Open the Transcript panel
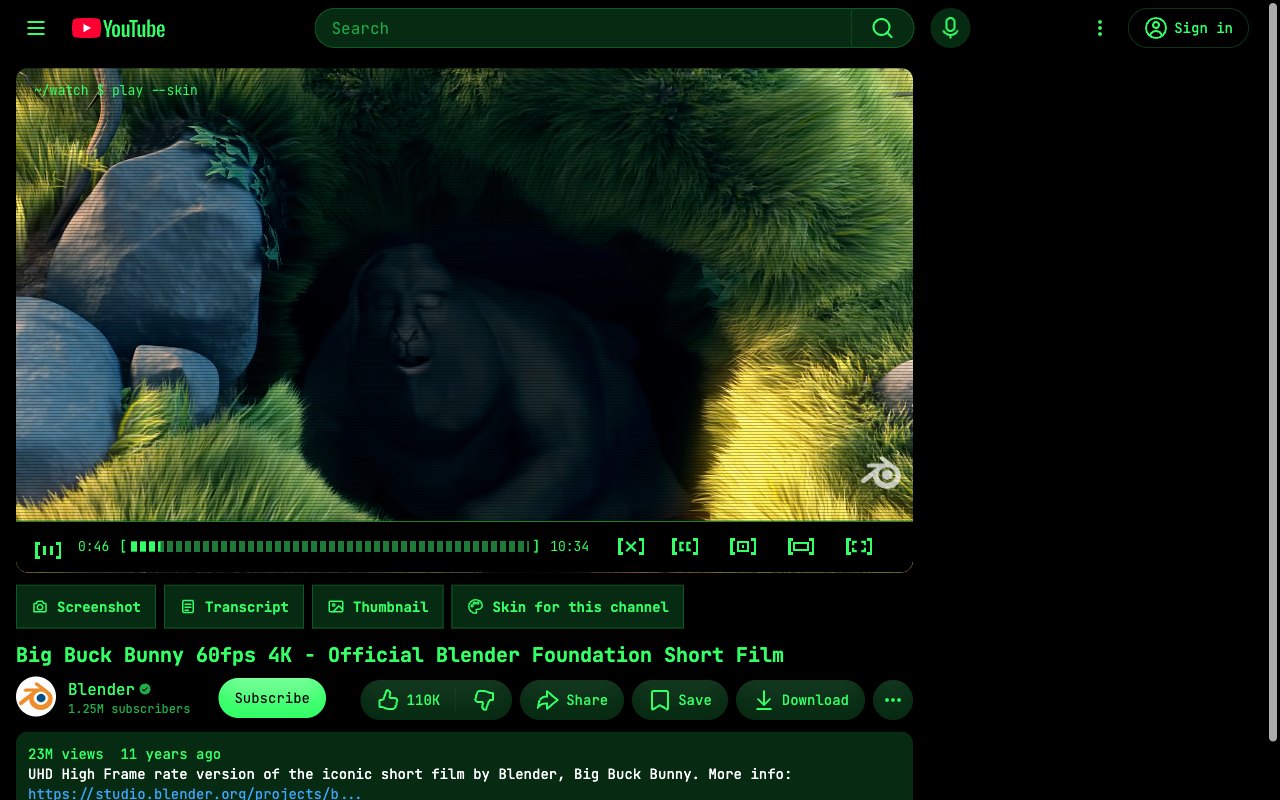The height and width of the screenshot is (800, 1280). [x=234, y=607]
